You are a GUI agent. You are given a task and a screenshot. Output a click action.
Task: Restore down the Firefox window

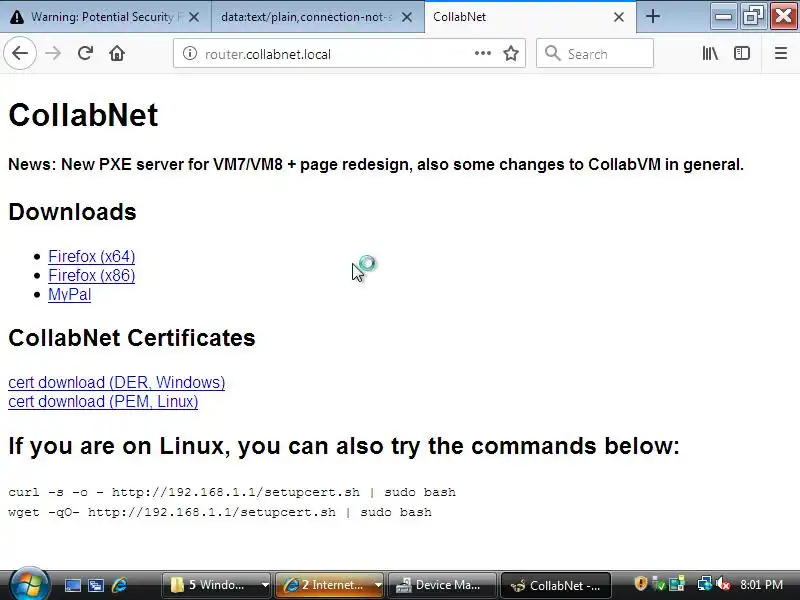click(x=754, y=16)
